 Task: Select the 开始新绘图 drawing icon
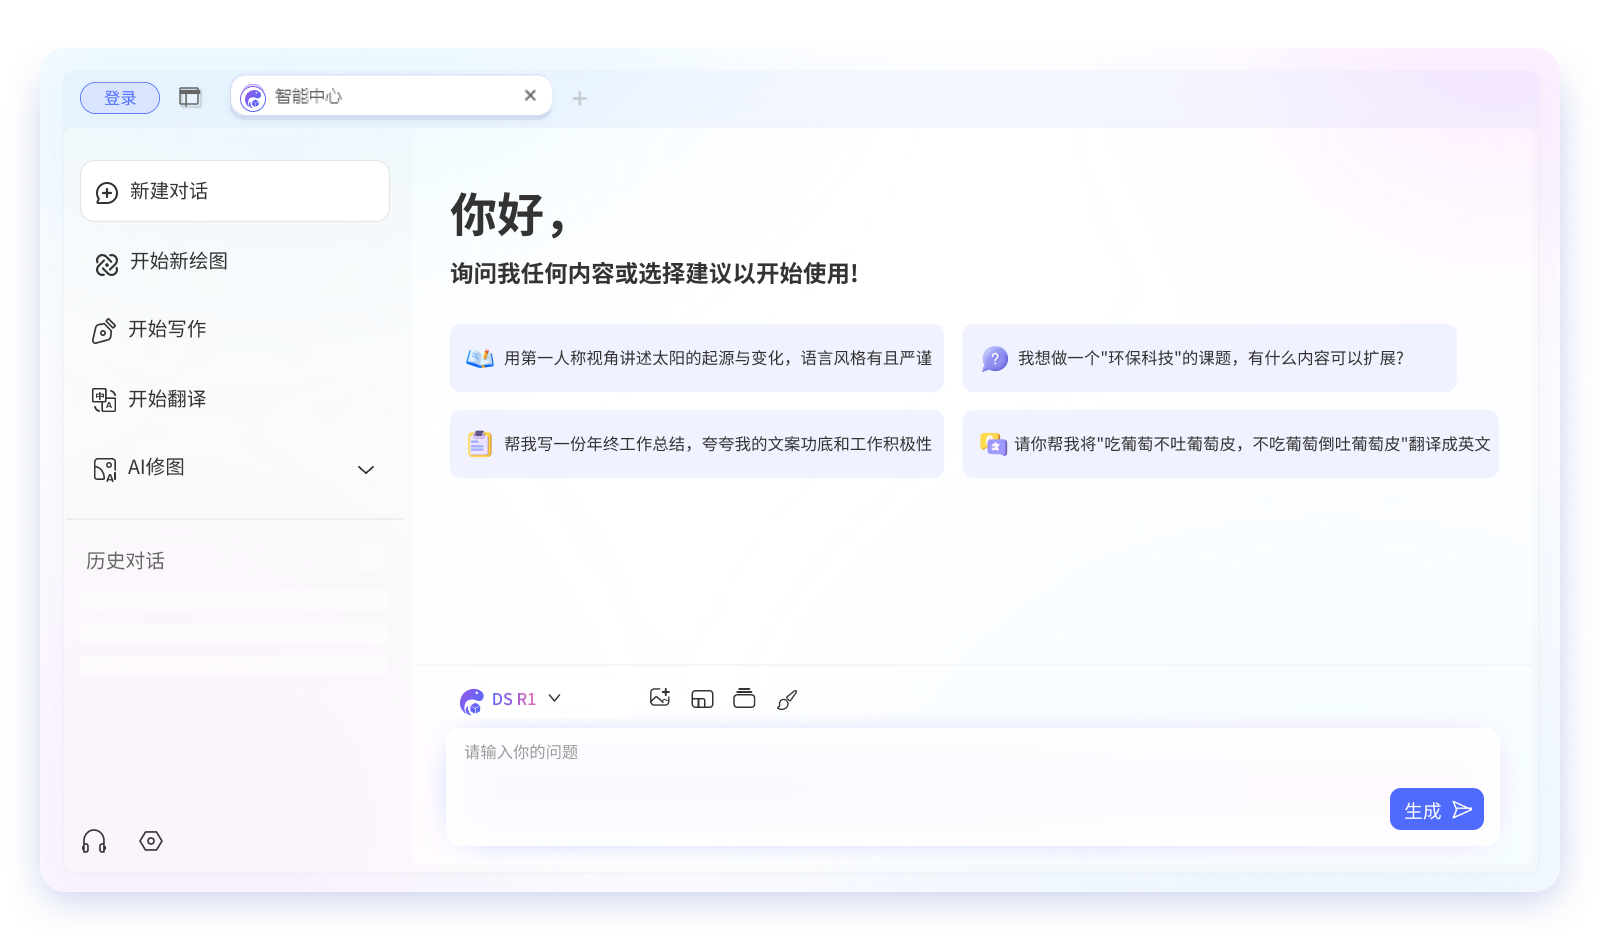pyautogui.click(x=104, y=262)
